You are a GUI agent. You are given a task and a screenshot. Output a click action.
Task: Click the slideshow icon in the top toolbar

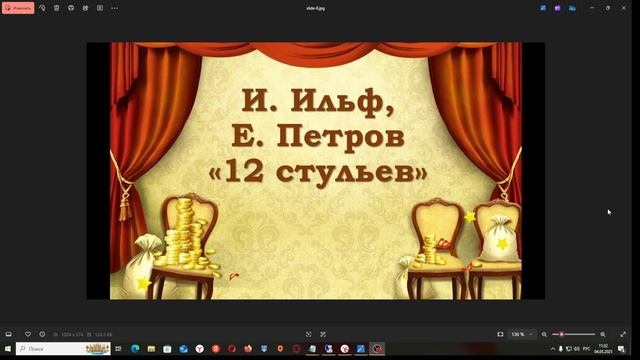click(x=100, y=8)
